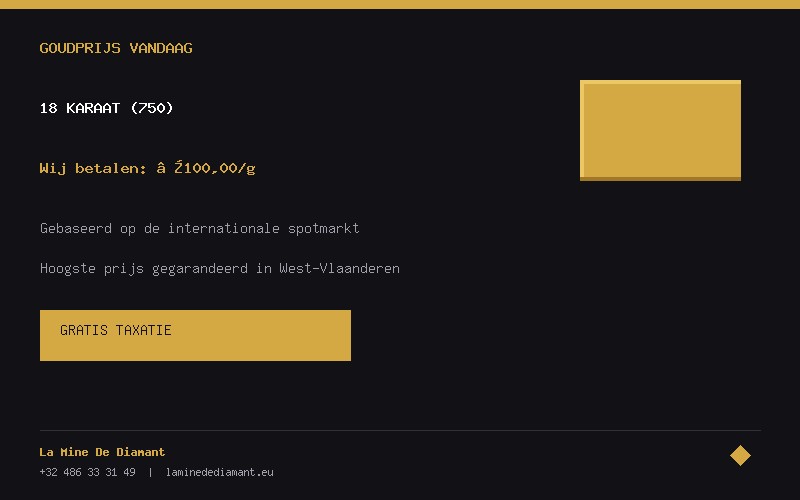Click the 18 KARAAT label
This screenshot has width=800, height=500.
[x=80, y=108]
